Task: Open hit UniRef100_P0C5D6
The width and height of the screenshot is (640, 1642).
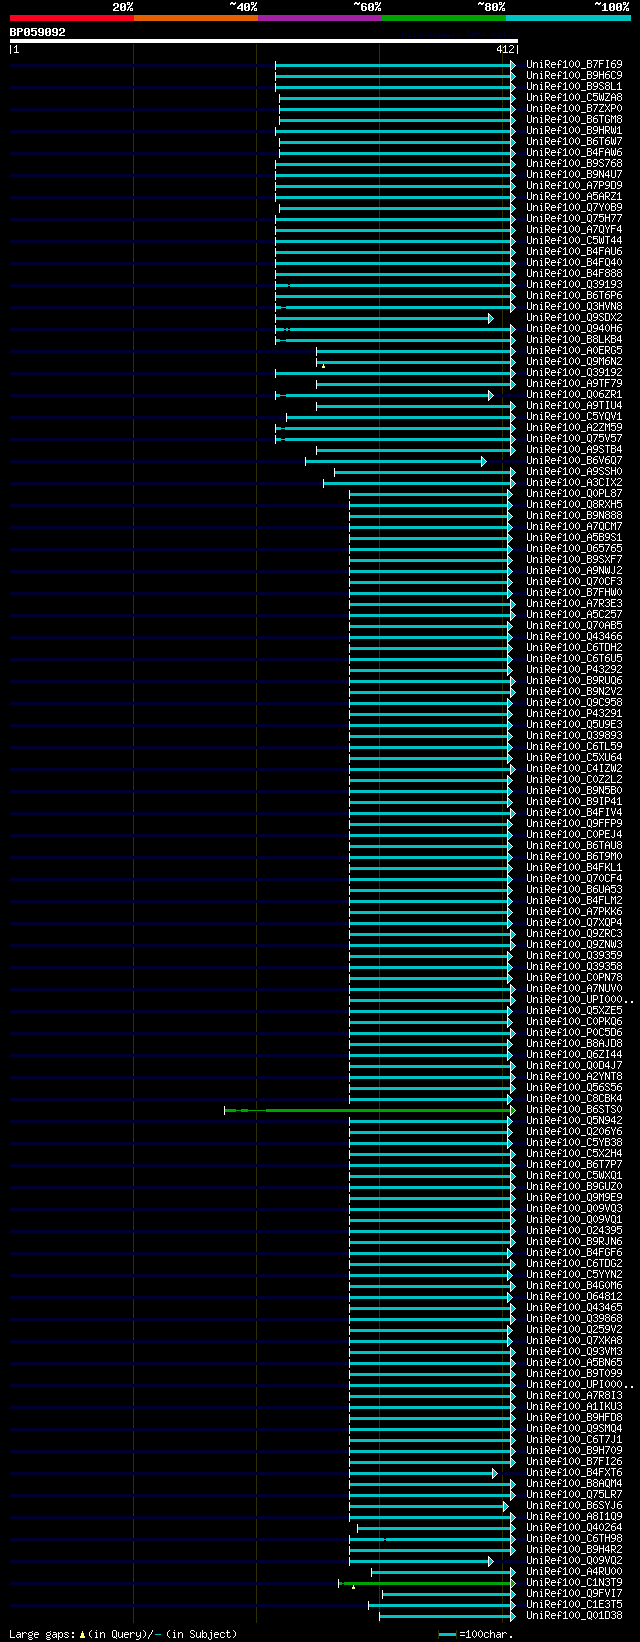Action: (x=574, y=1032)
